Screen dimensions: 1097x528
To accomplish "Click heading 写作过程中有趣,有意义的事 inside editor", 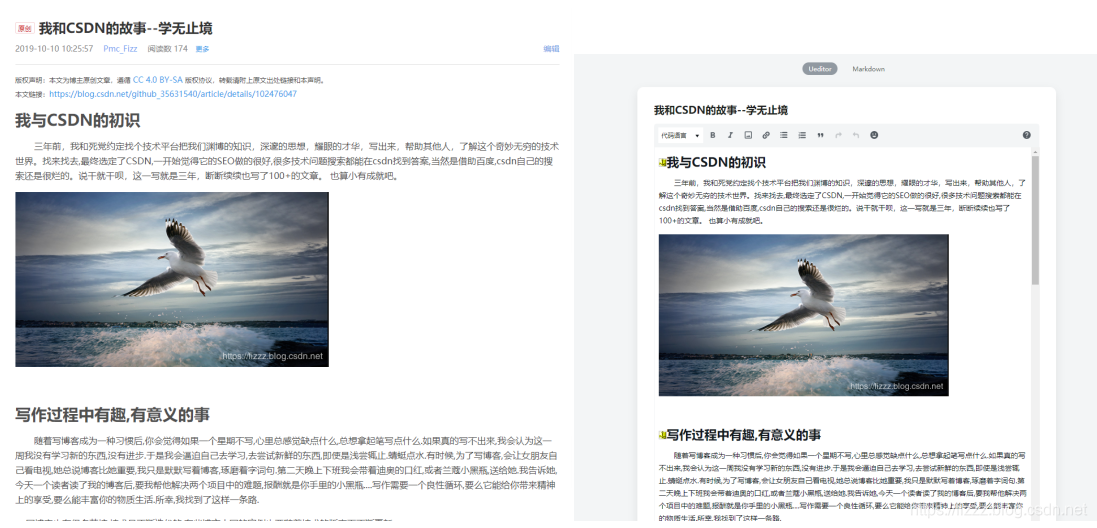I will pos(744,435).
